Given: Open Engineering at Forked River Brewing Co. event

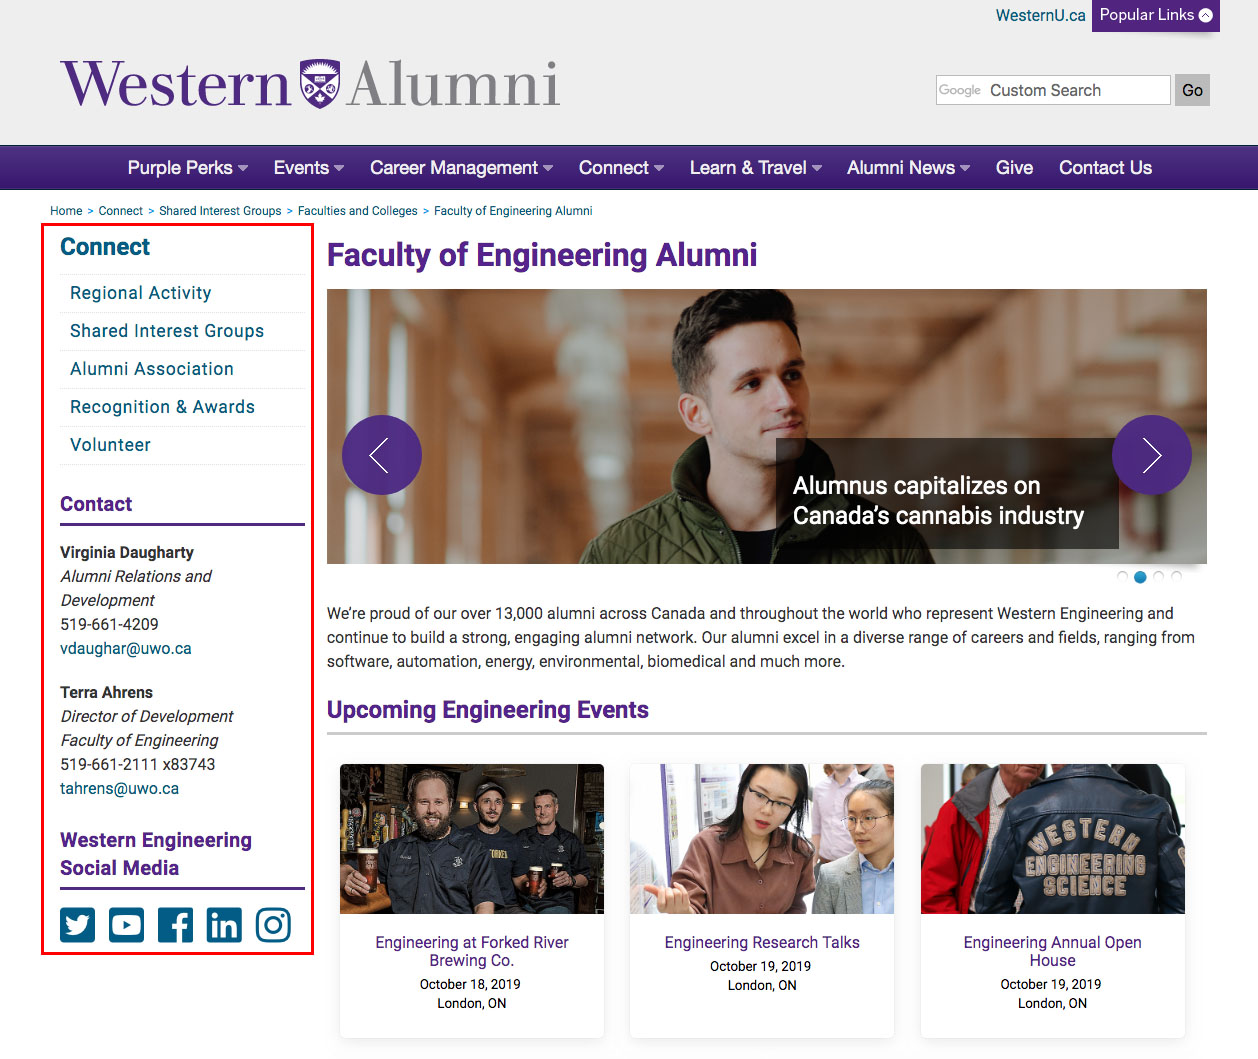Looking at the screenshot, I should (x=472, y=951).
